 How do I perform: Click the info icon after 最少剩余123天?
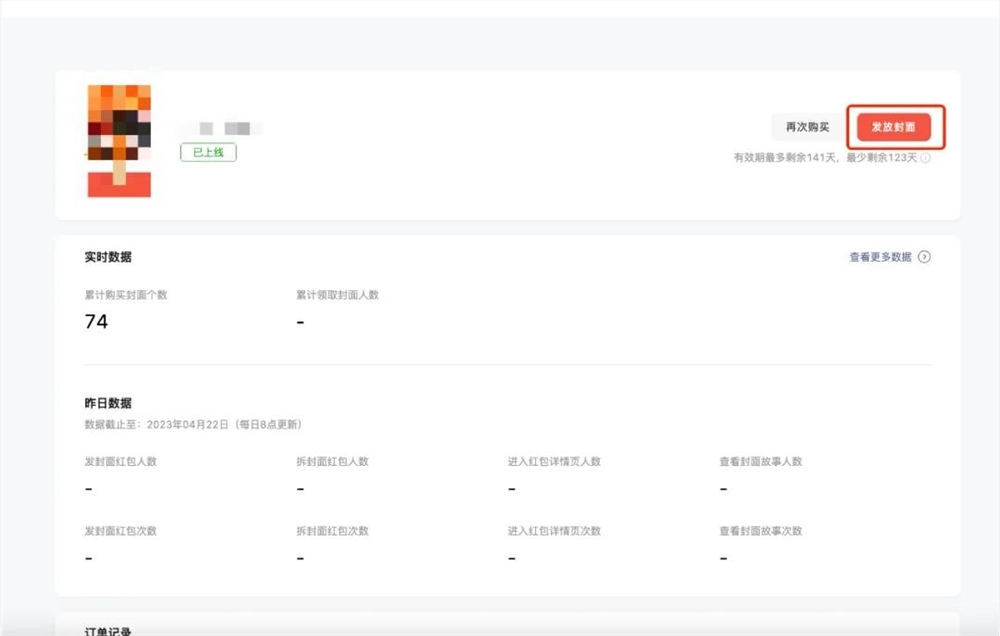(x=925, y=157)
